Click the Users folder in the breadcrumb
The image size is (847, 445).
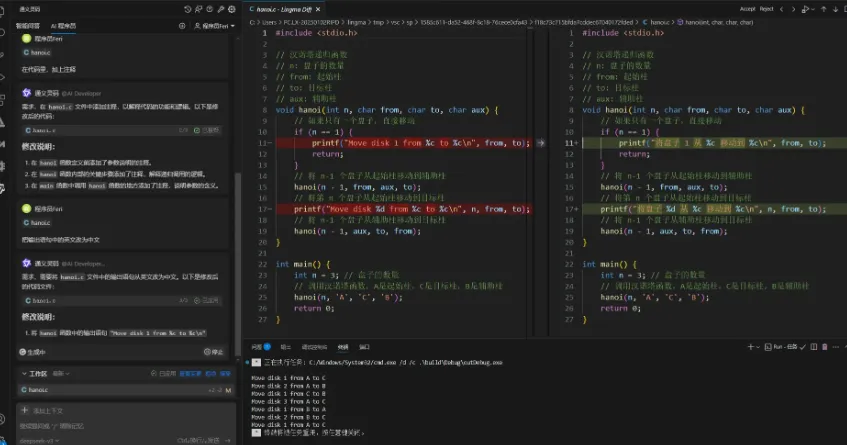[269, 22]
